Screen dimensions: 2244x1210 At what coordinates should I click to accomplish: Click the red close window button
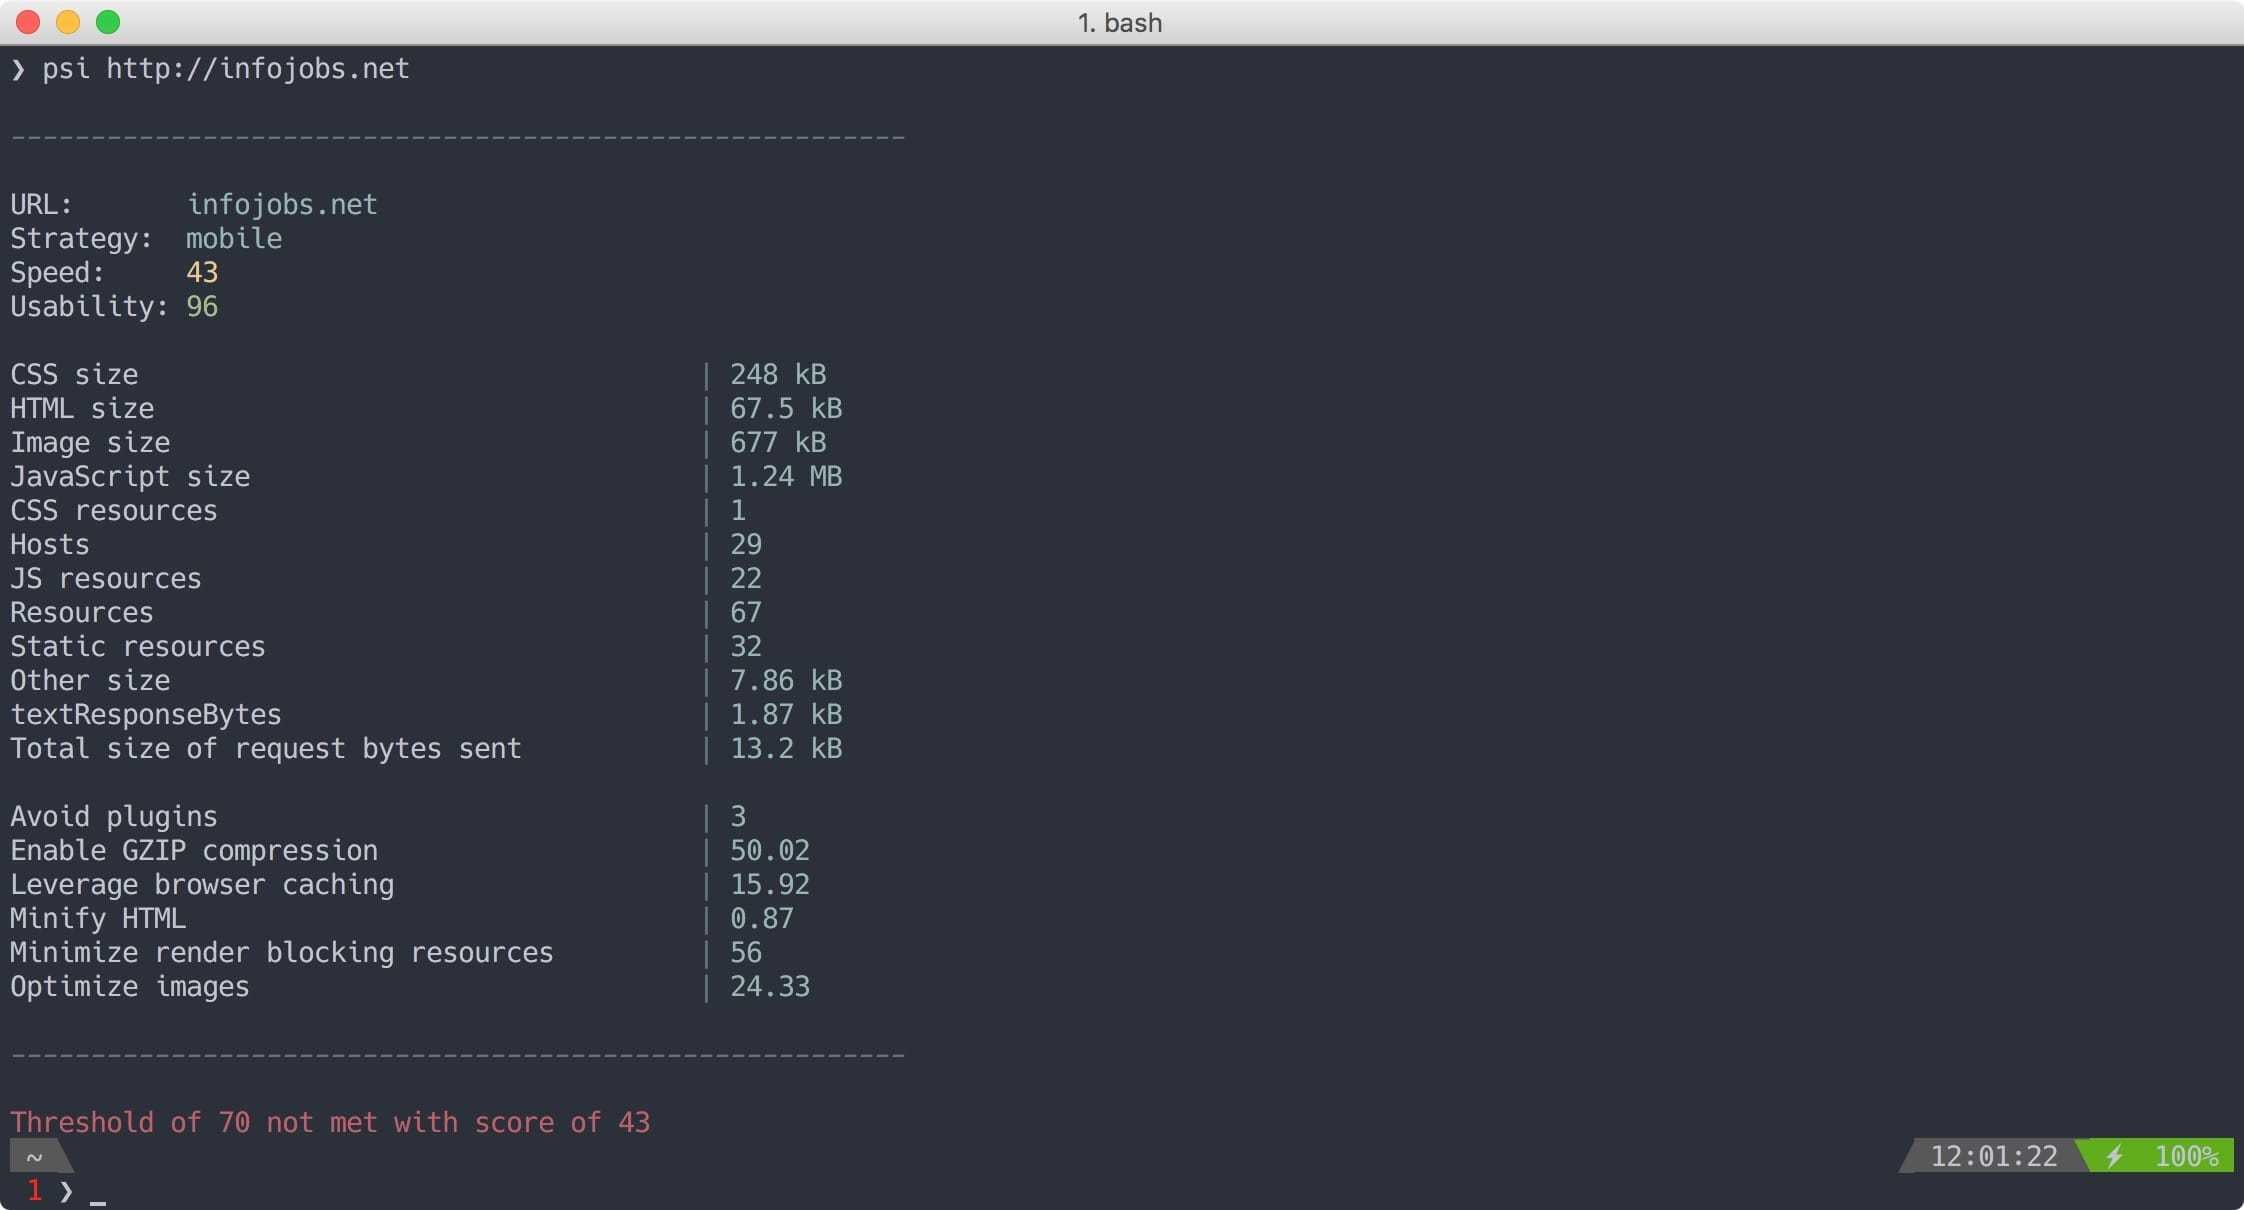coord(28,22)
